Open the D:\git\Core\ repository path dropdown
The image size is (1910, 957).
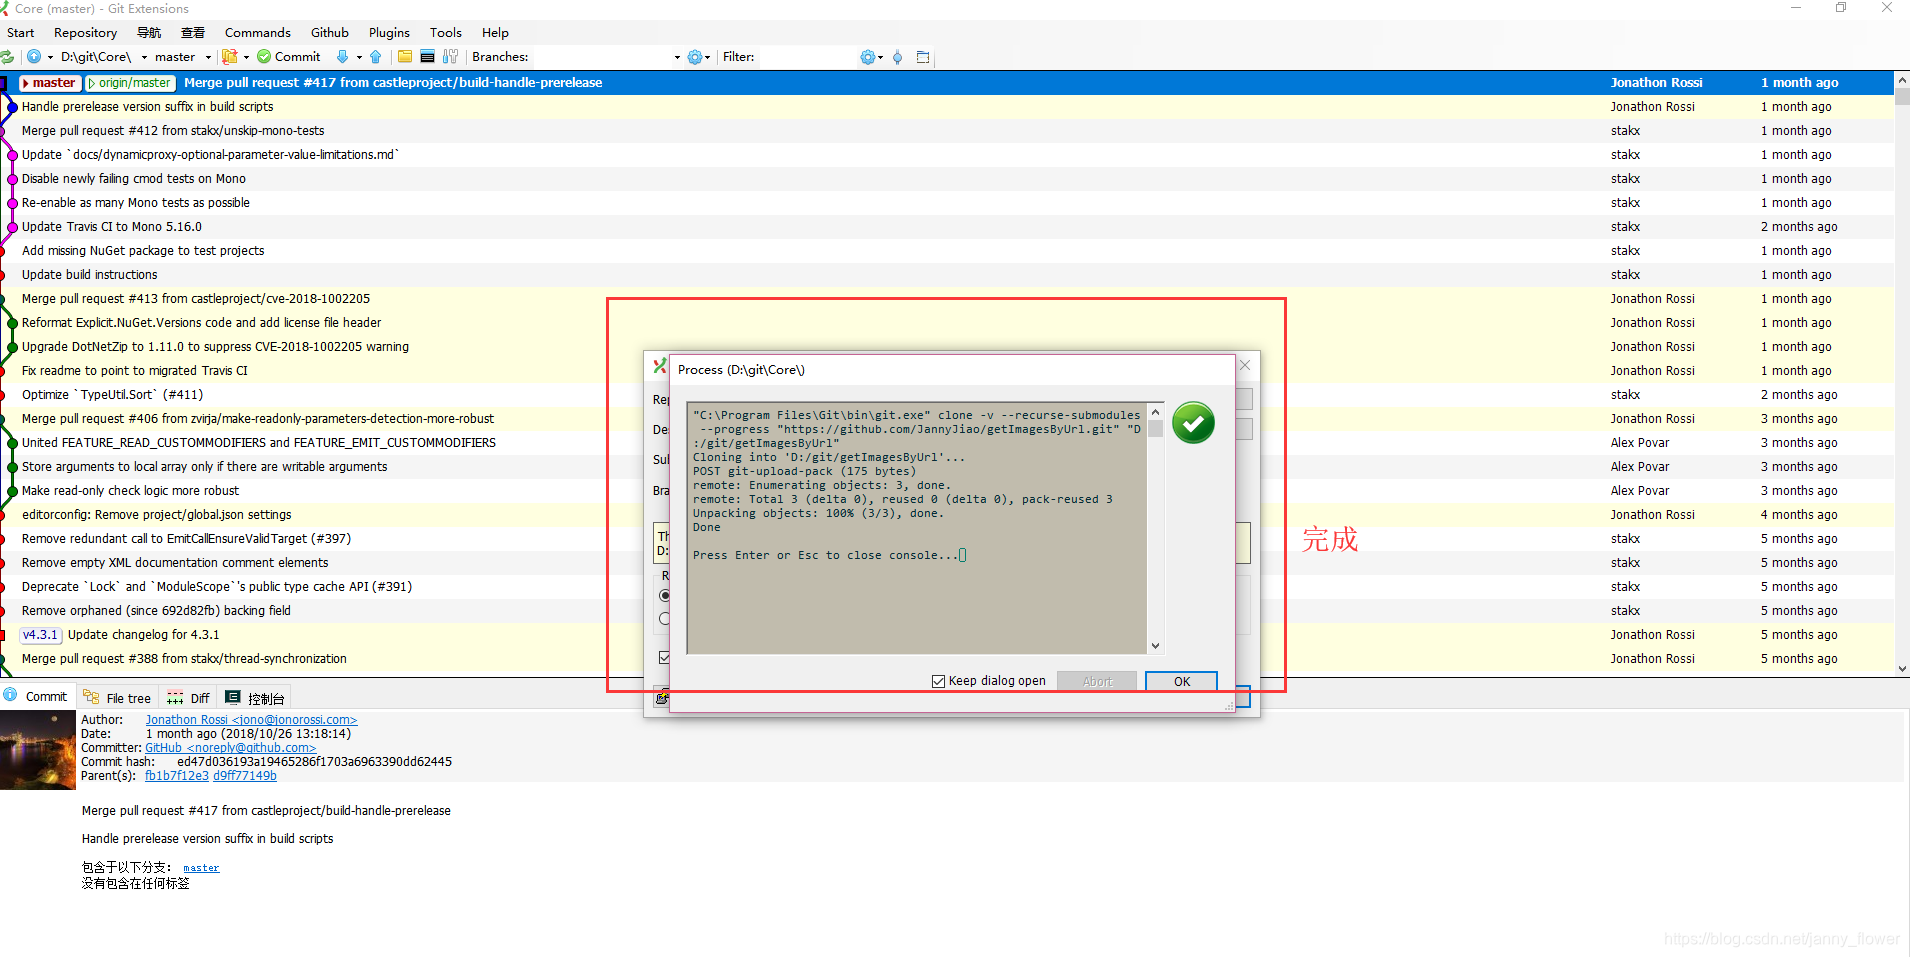pyautogui.click(x=144, y=57)
